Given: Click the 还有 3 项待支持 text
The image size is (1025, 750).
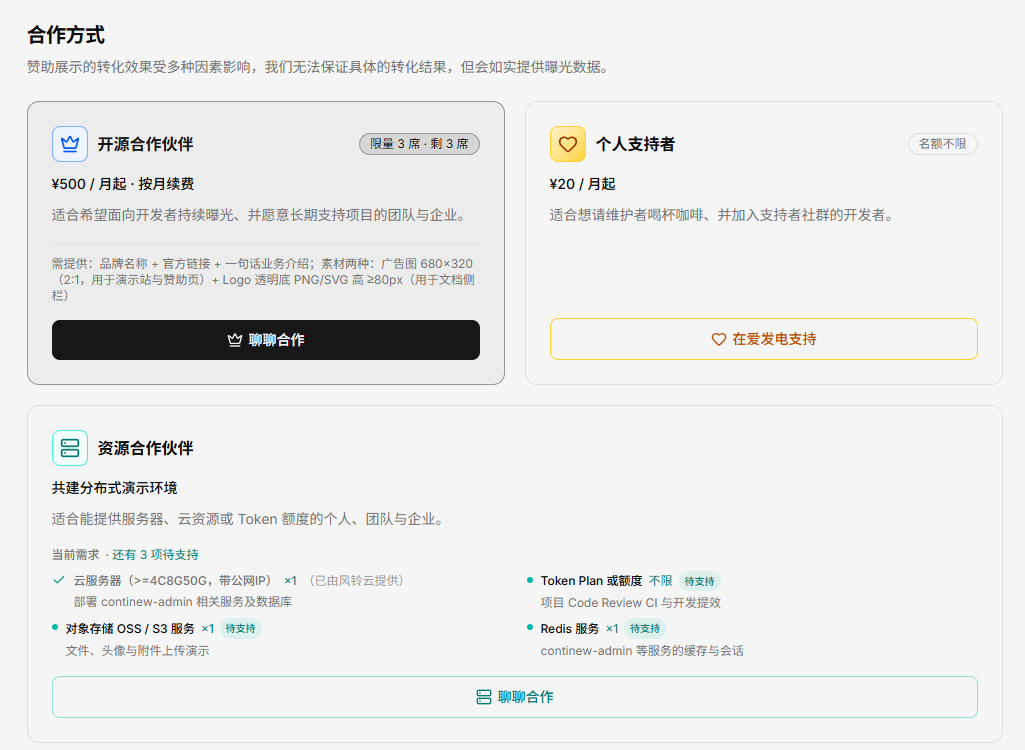Looking at the screenshot, I should 155,554.
